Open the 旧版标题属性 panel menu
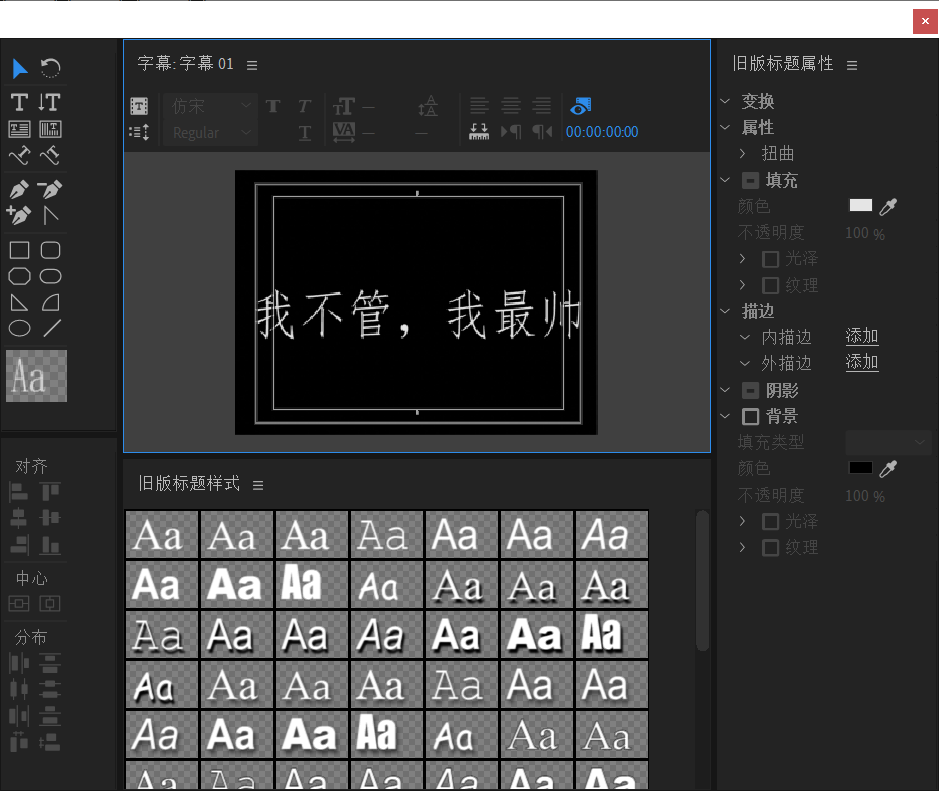The image size is (939, 791). pos(852,65)
